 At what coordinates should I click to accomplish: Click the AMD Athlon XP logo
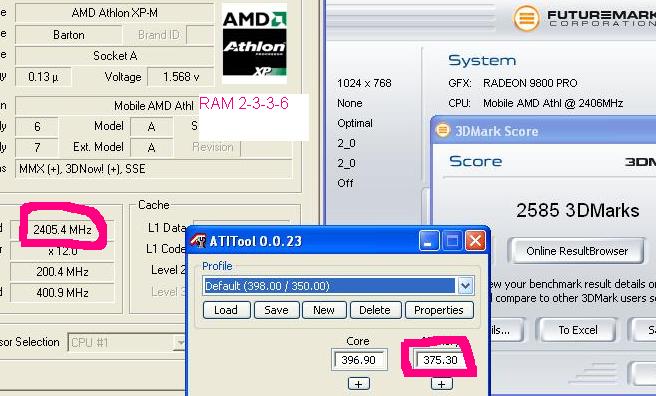(254, 43)
